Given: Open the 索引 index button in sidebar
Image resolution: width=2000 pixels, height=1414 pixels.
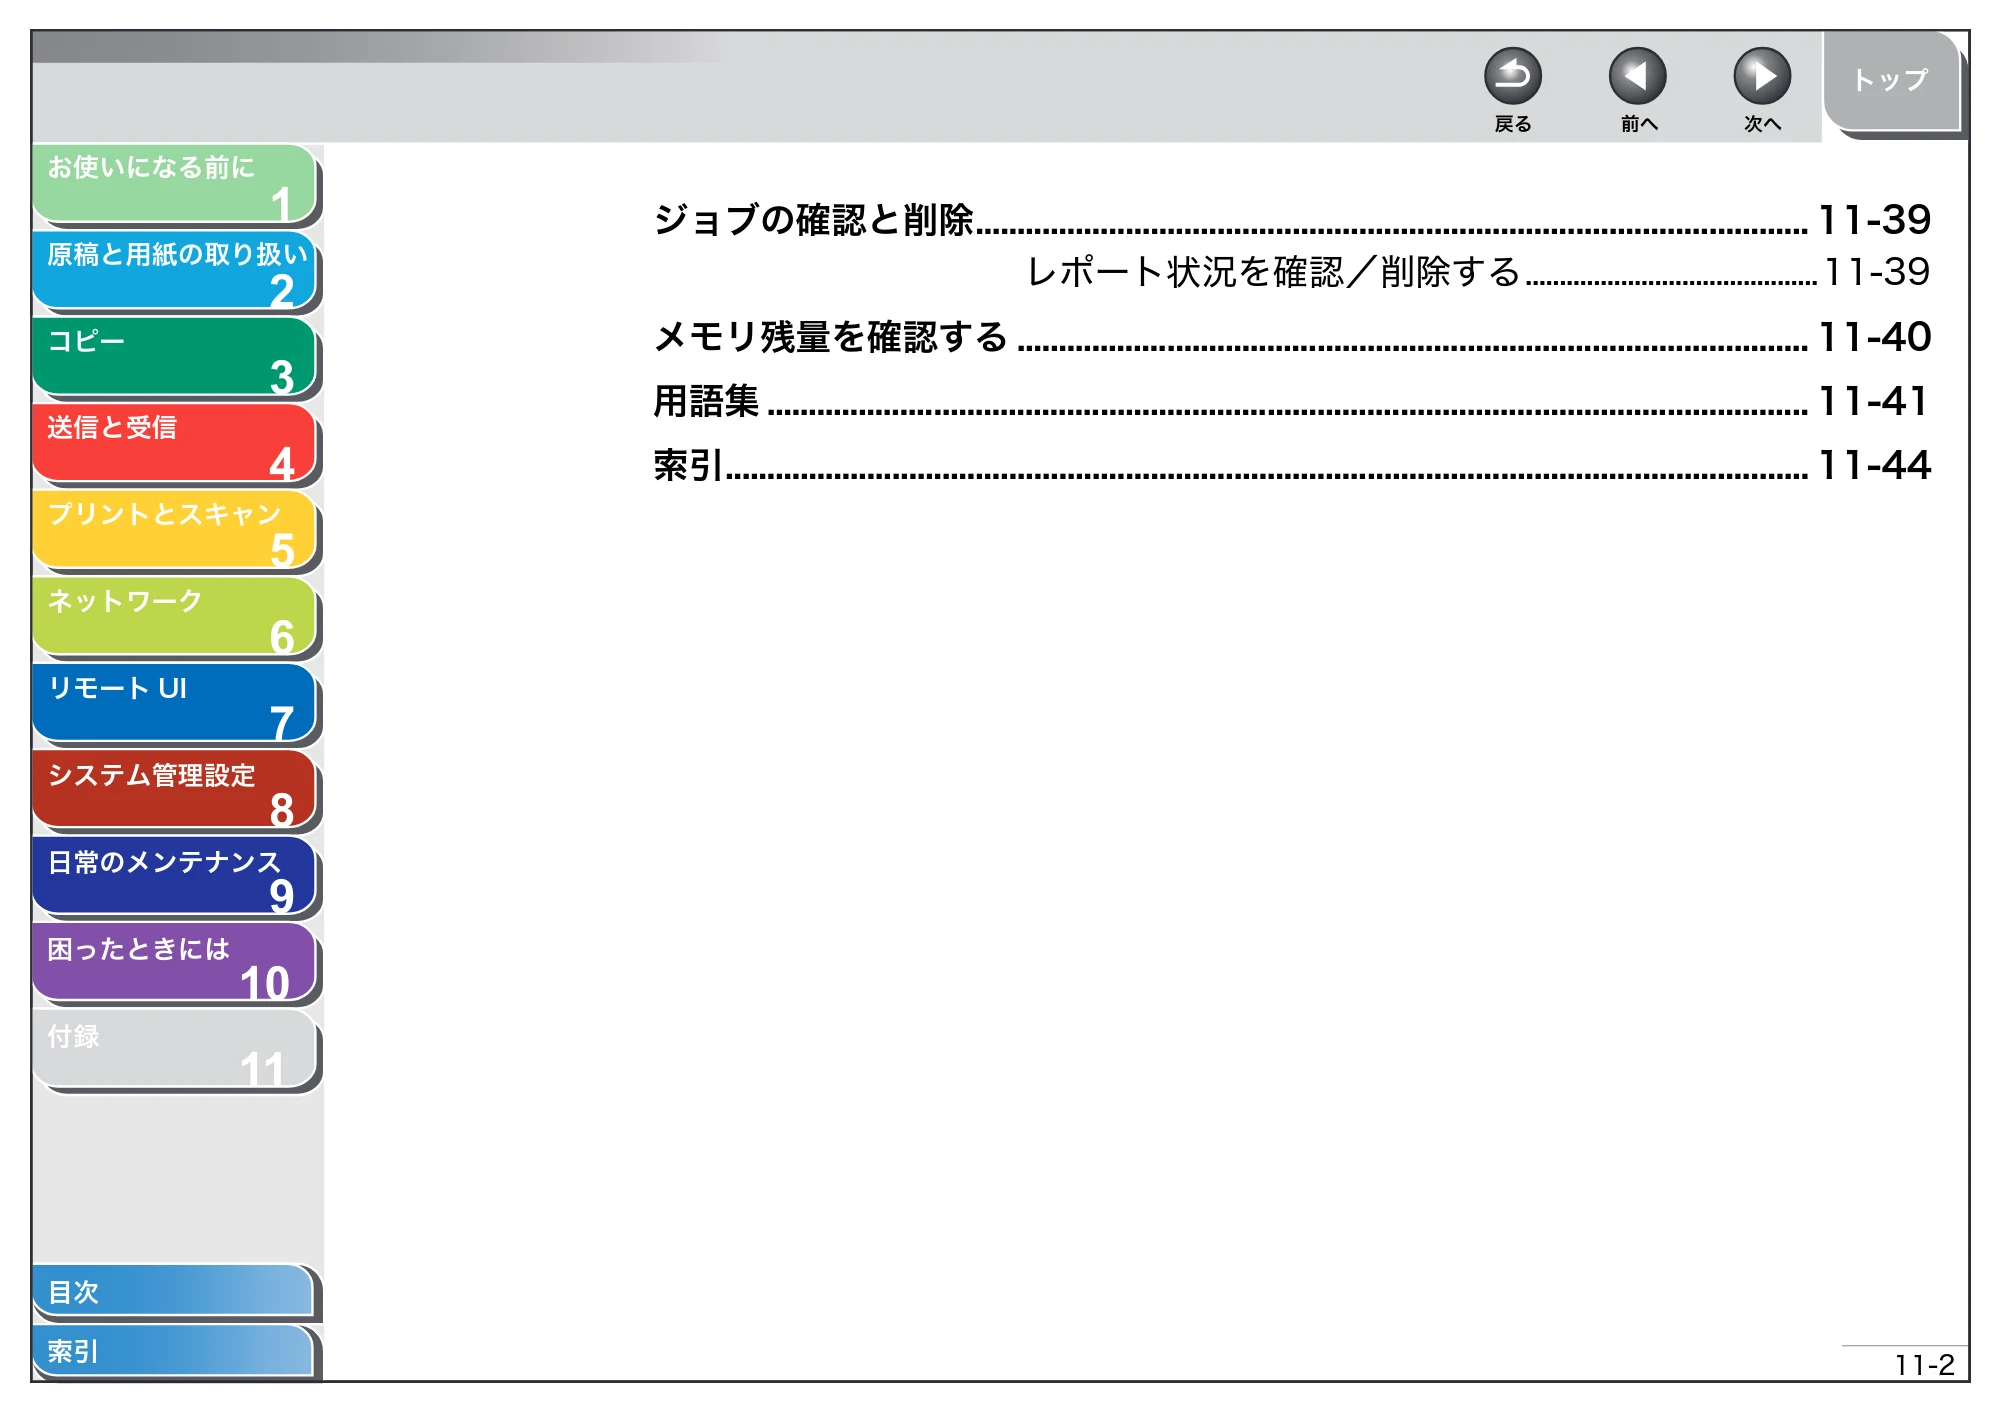Looking at the screenshot, I should pyautogui.click(x=173, y=1352).
